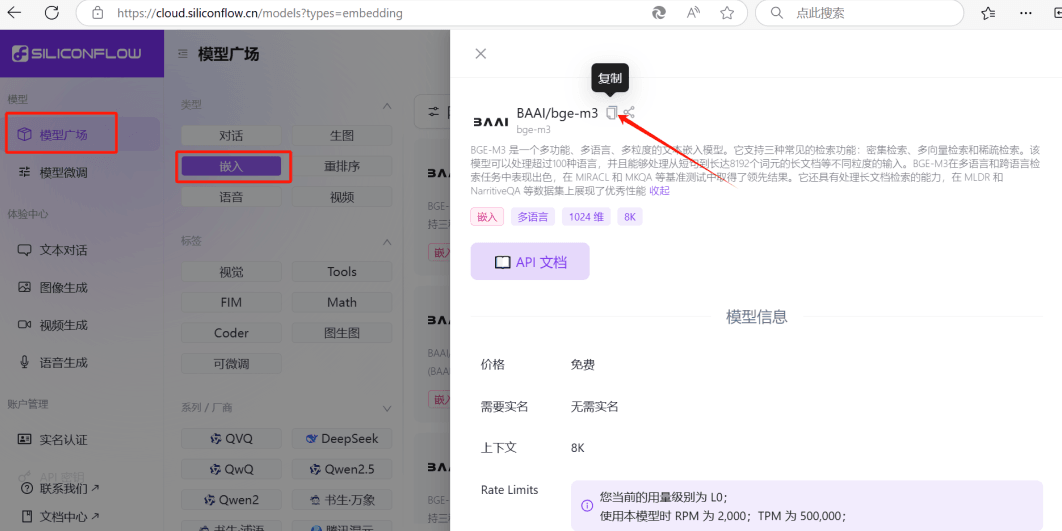Collapse the 类型 filter section
The height and width of the screenshot is (531, 1062).
387,105
